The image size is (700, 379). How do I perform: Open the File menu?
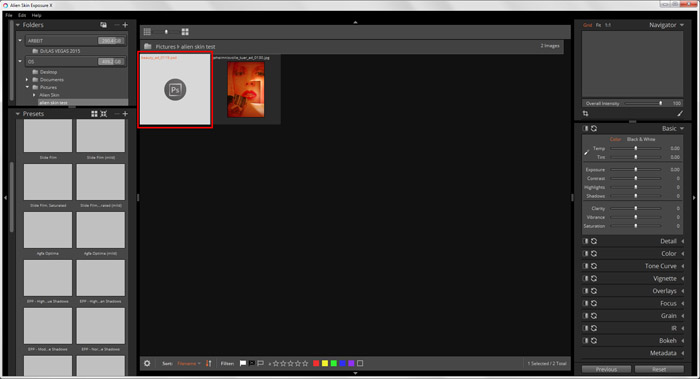pos(8,15)
